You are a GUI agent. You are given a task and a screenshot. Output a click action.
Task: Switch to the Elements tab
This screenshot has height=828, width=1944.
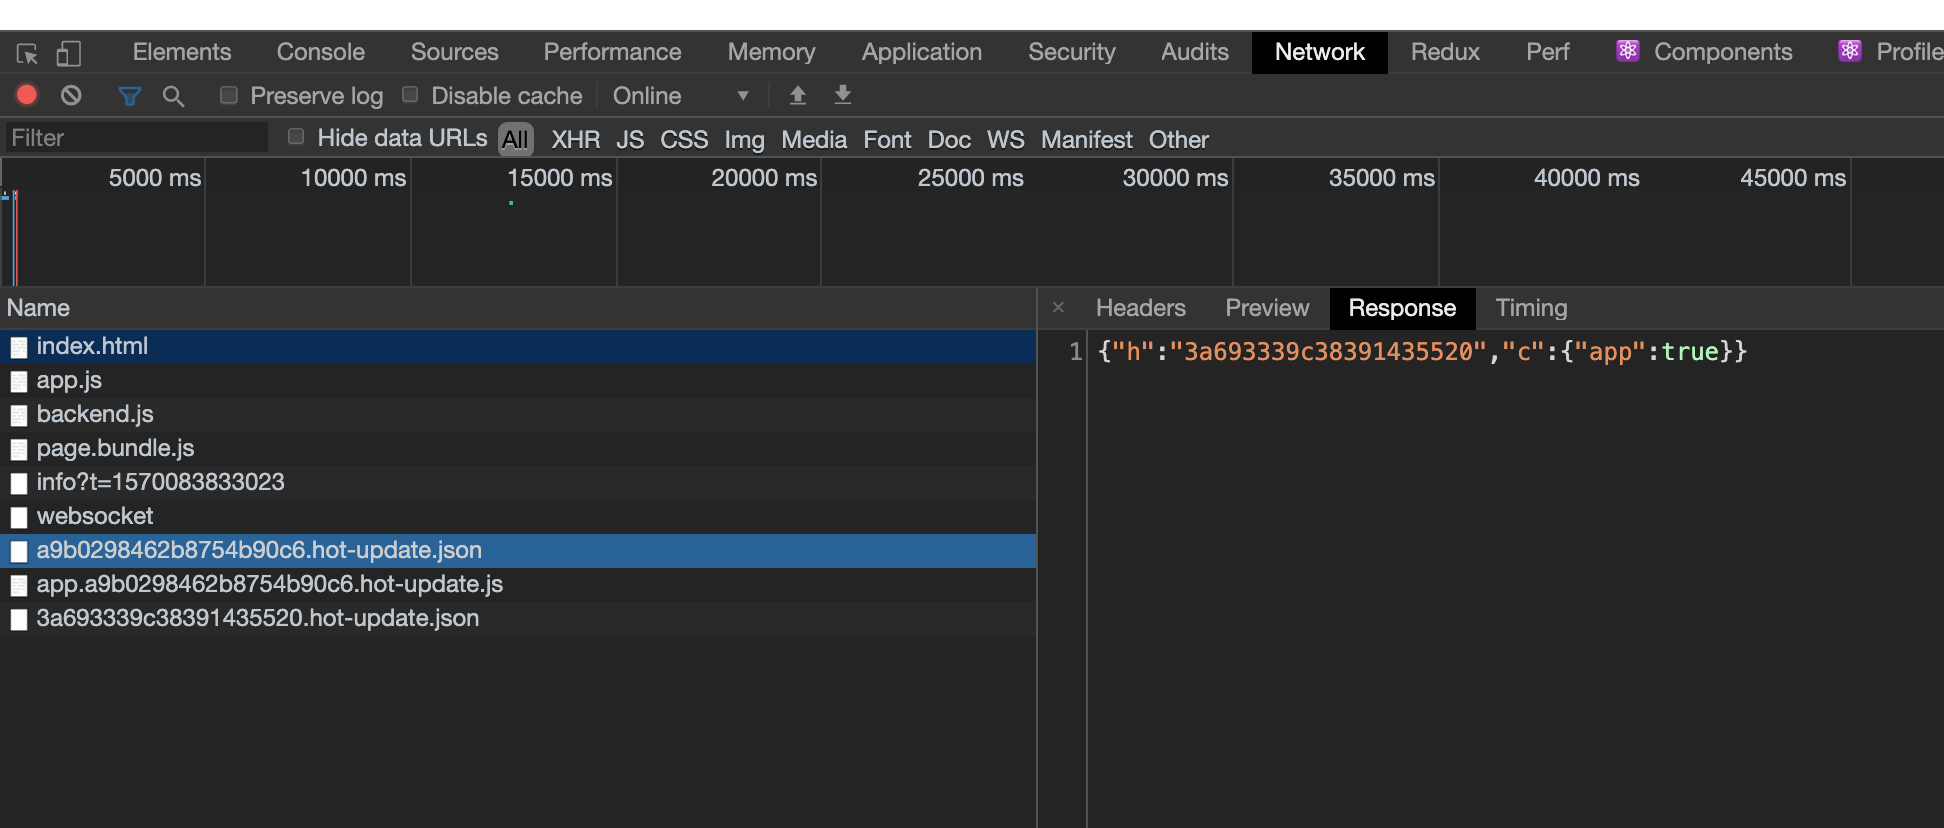[182, 52]
